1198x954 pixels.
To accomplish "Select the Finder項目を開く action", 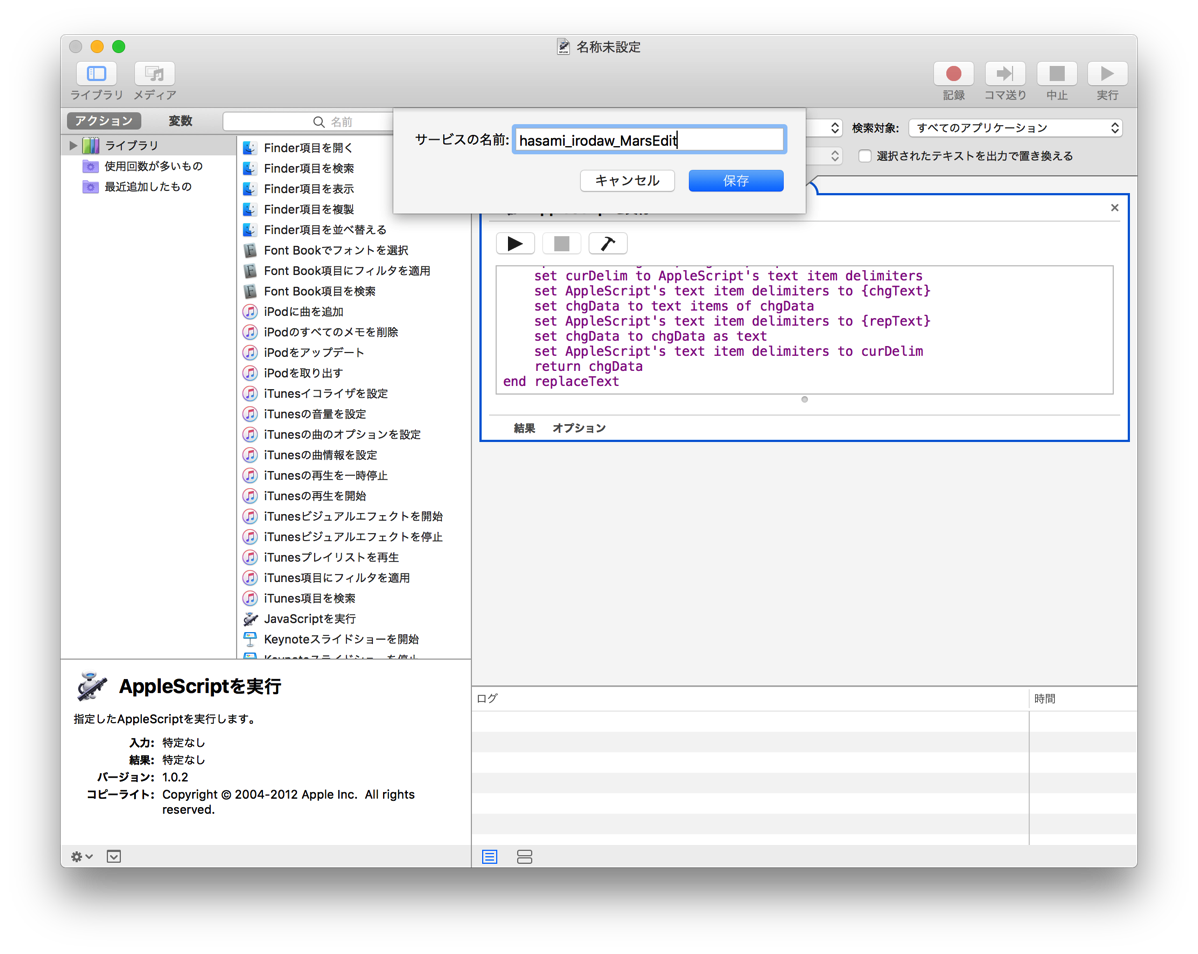I will click(x=308, y=148).
